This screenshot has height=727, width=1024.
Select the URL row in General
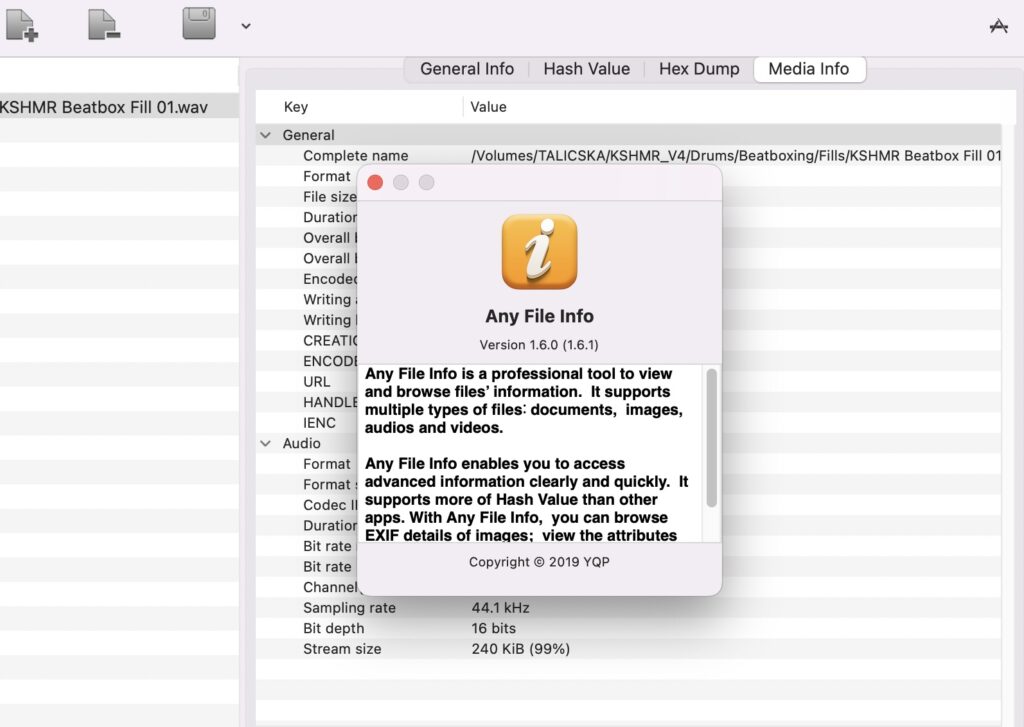click(x=628, y=381)
